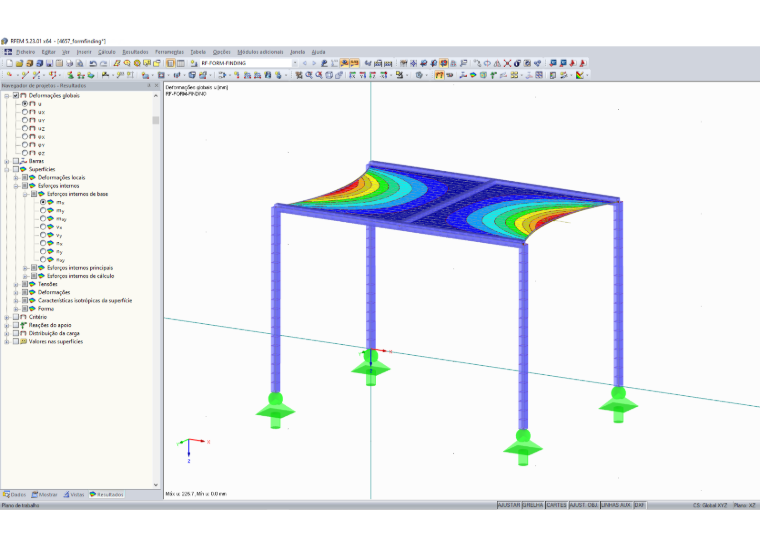Click the red X delete results icon
This screenshot has height=545, width=760.
[x=507, y=63]
